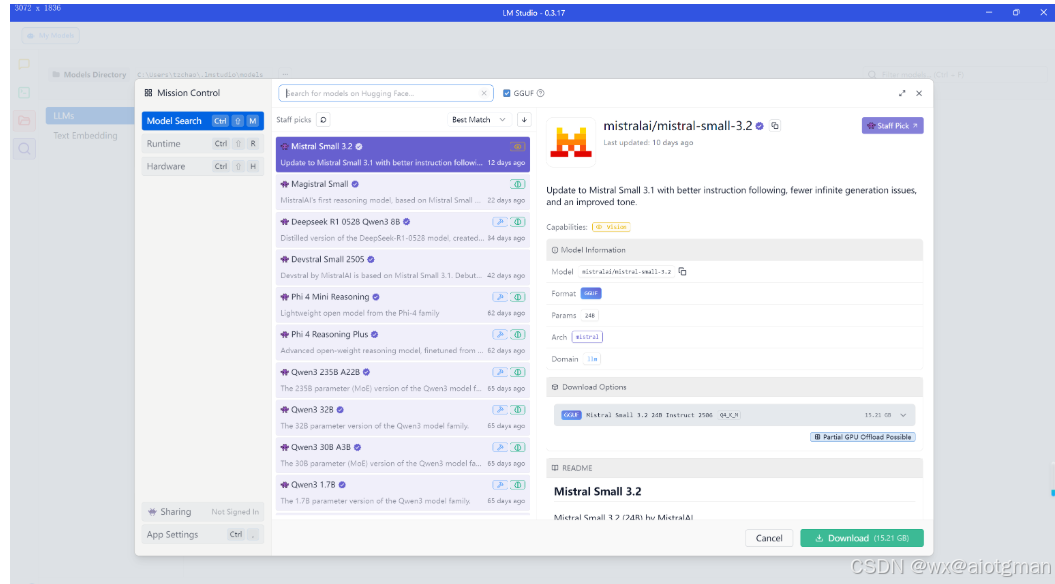Select the Magistral Small model row
Image resolution: width=1055 pixels, height=584 pixels.
click(x=403, y=192)
